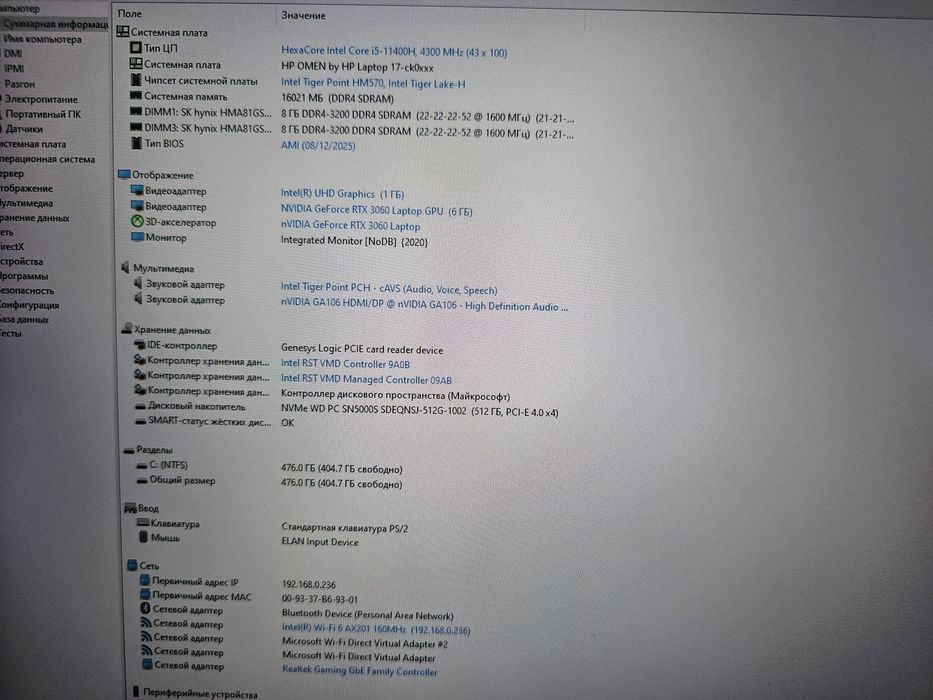Click the Значение column header
Image resolution: width=933 pixels, height=700 pixels.
click(x=303, y=15)
